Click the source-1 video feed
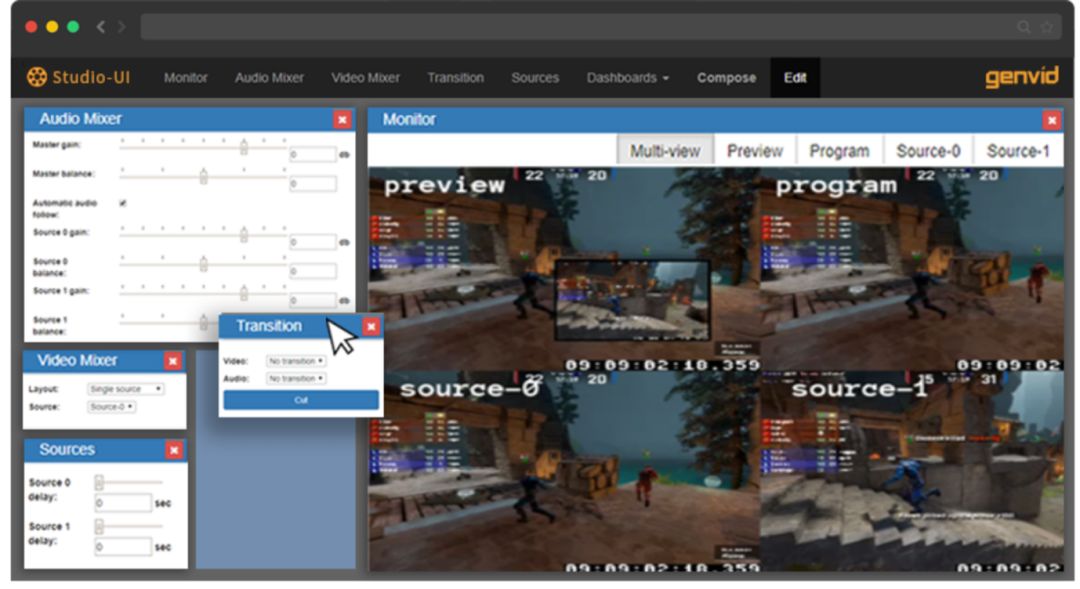Screen dimensions: 1080x589 (911, 471)
